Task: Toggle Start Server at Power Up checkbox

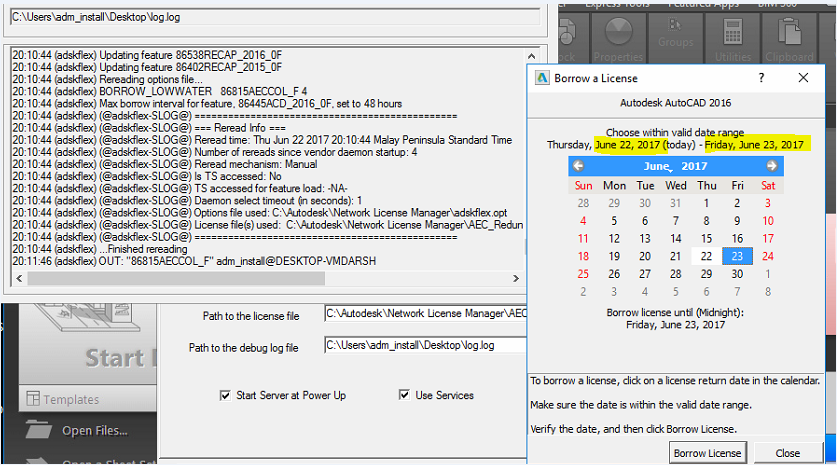Action: pos(225,395)
